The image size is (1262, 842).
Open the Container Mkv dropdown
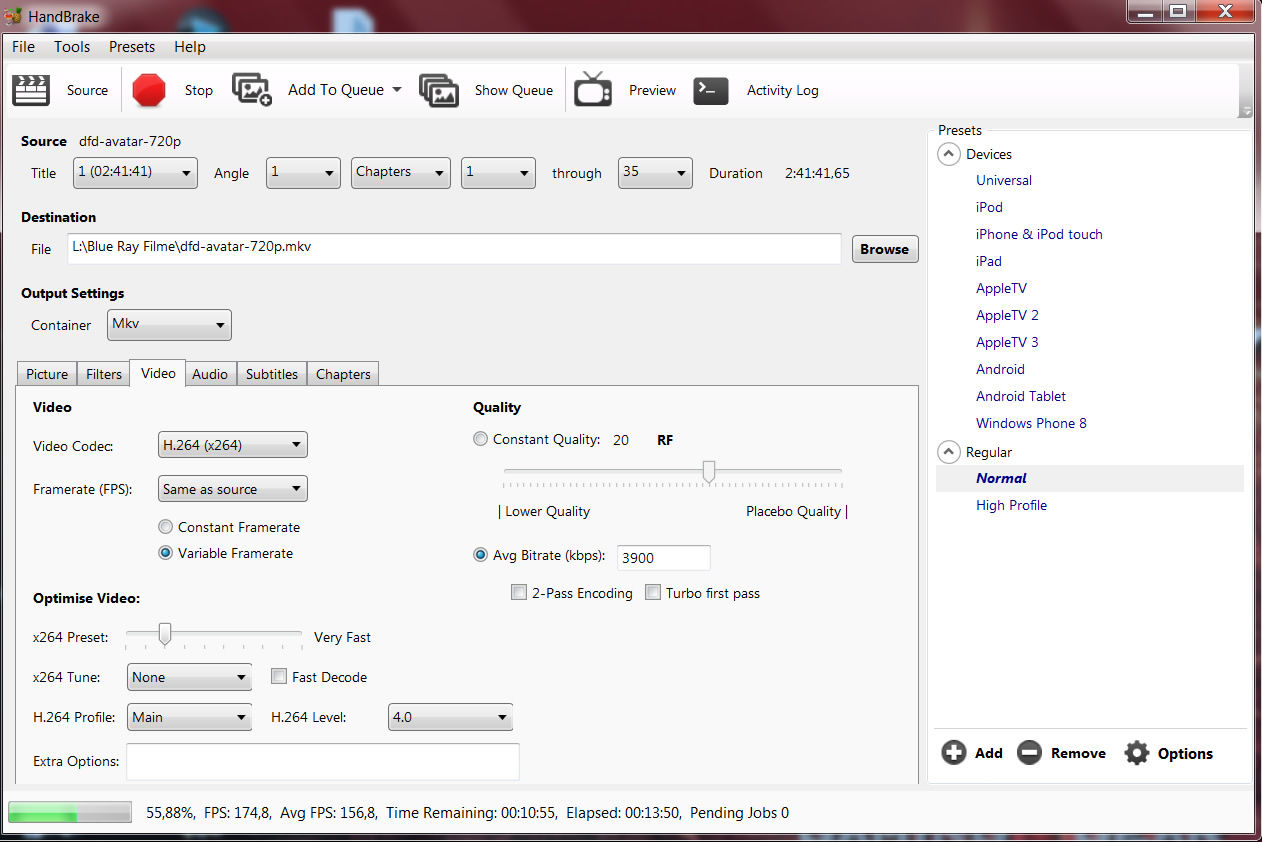tap(170, 324)
